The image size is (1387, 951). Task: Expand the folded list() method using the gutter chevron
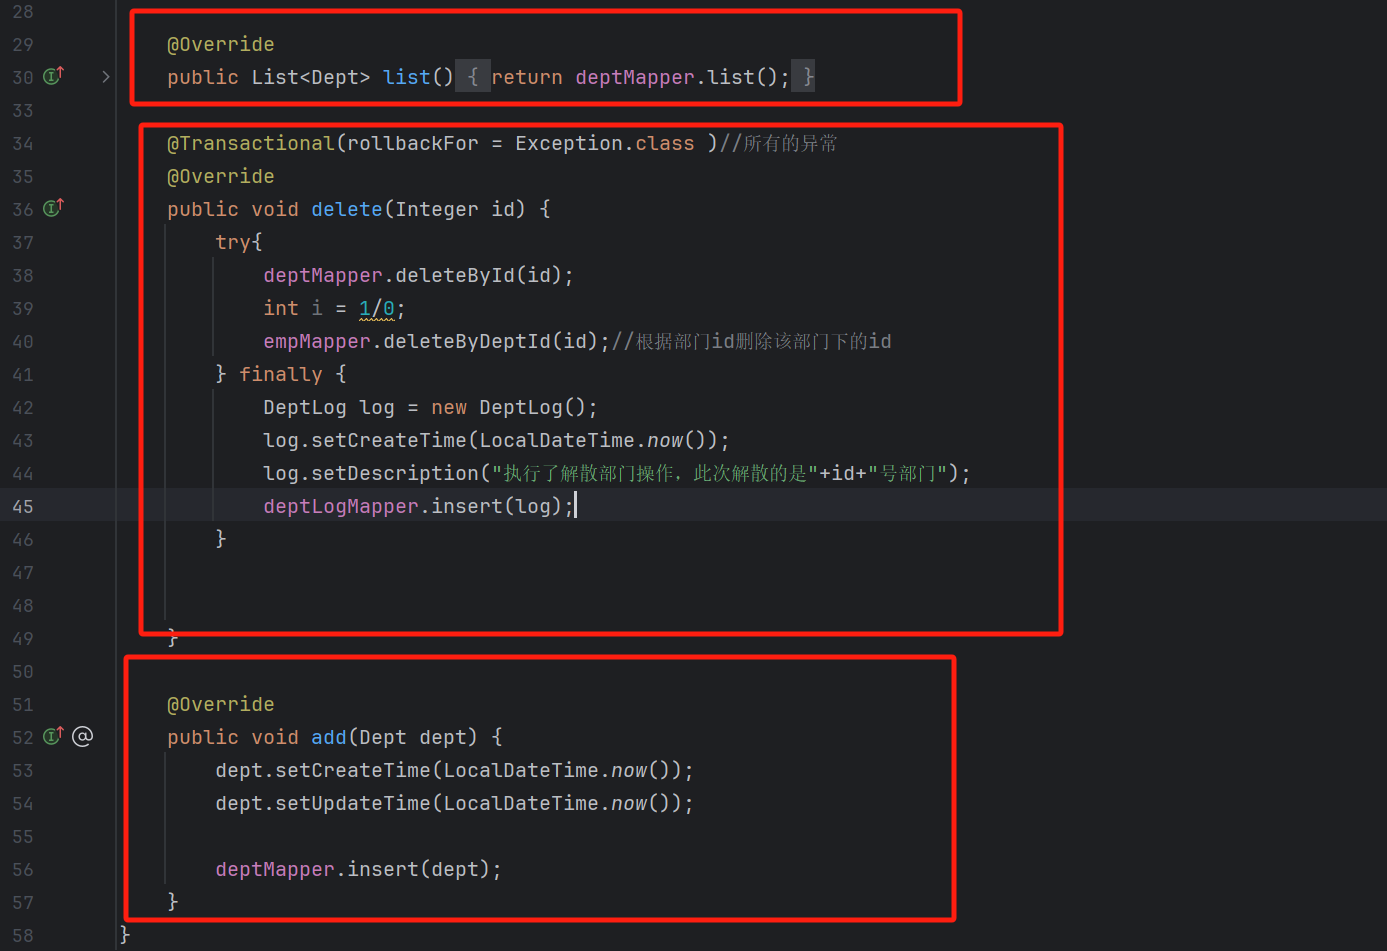tap(106, 77)
